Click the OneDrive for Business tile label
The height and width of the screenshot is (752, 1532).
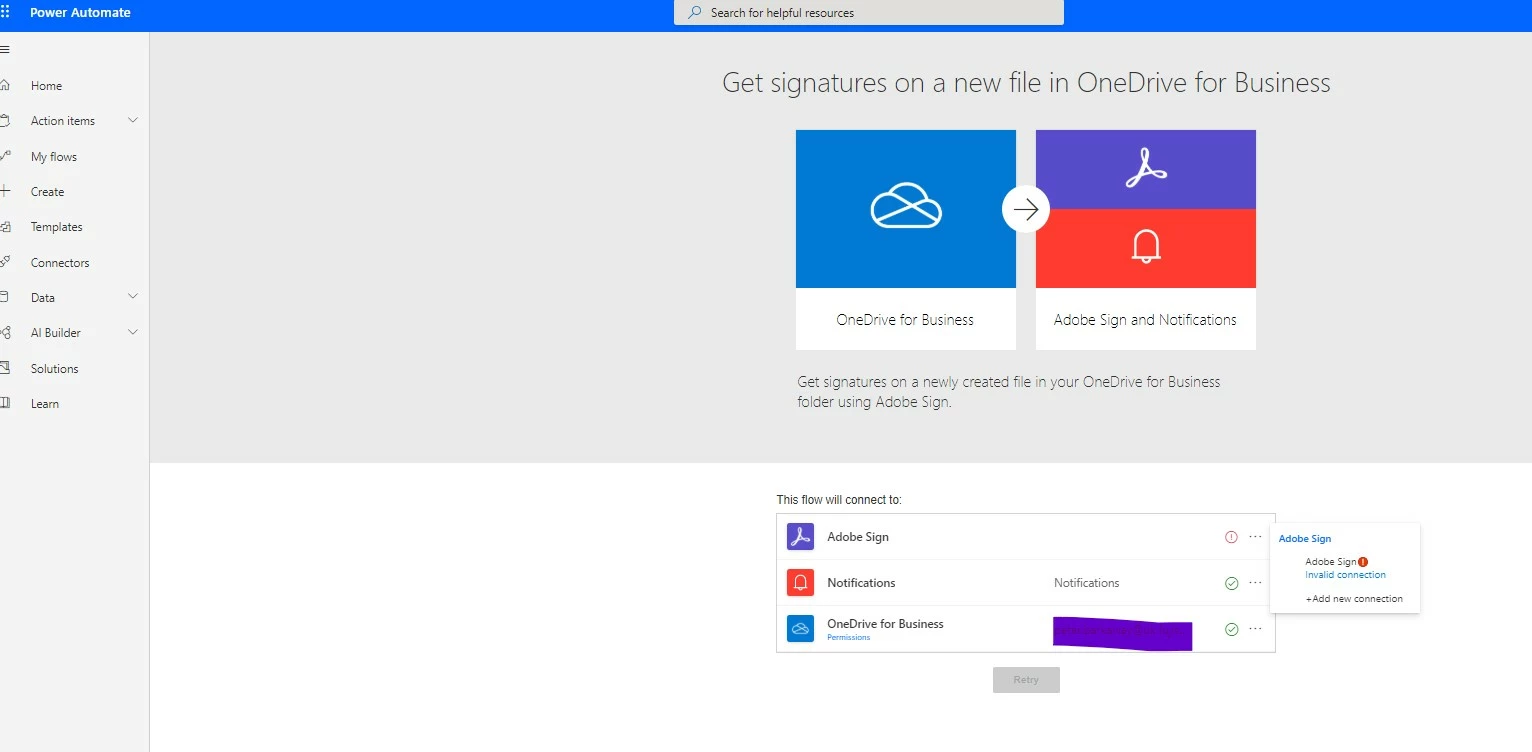905,320
